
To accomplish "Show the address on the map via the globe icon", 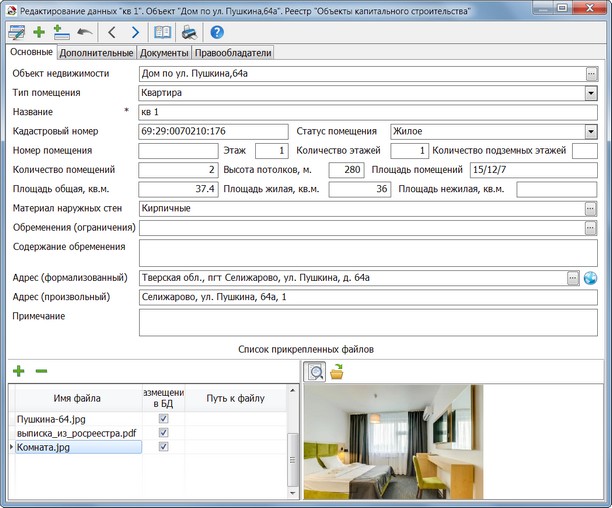I will click(590, 278).
